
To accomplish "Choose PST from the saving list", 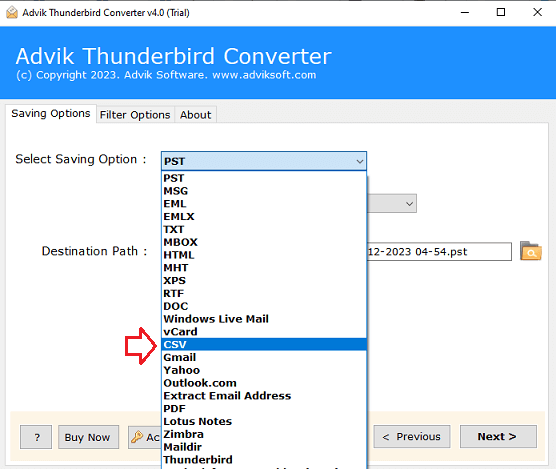I will [x=264, y=178].
